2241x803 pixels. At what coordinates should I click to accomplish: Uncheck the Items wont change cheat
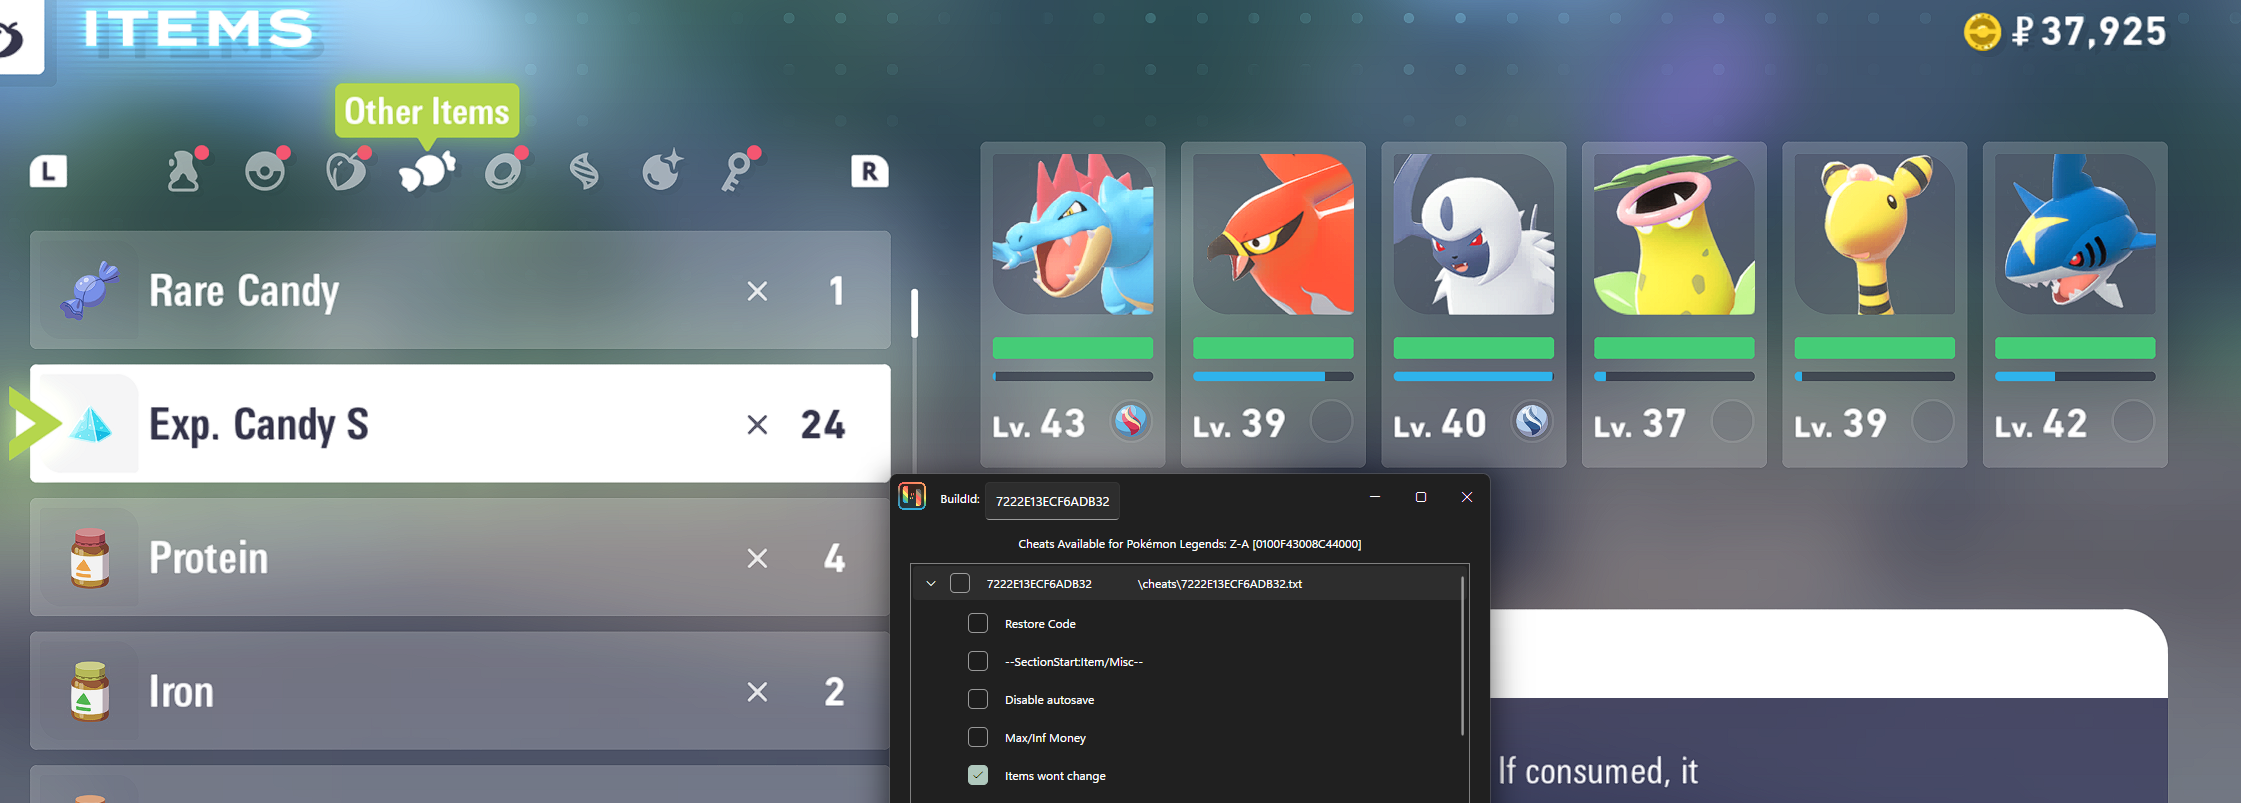pos(978,775)
